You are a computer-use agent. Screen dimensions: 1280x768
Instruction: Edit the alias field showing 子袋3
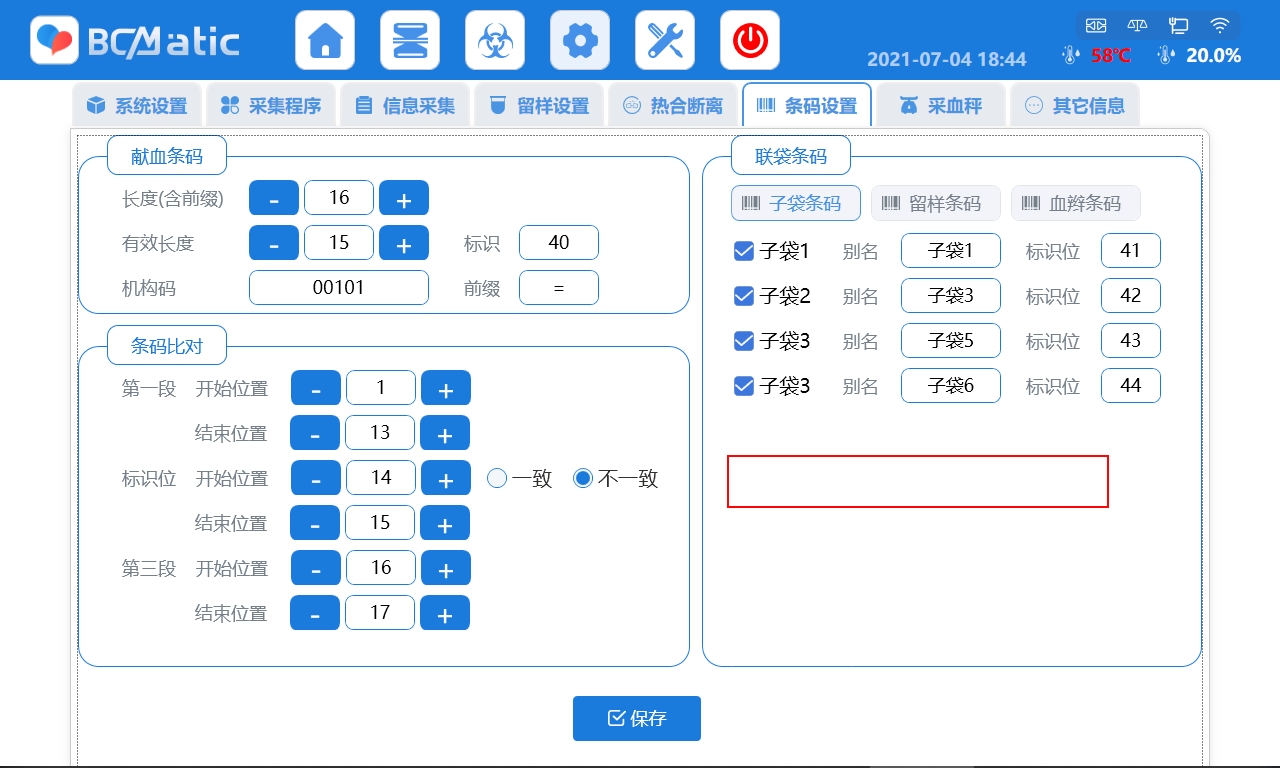pos(951,296)
